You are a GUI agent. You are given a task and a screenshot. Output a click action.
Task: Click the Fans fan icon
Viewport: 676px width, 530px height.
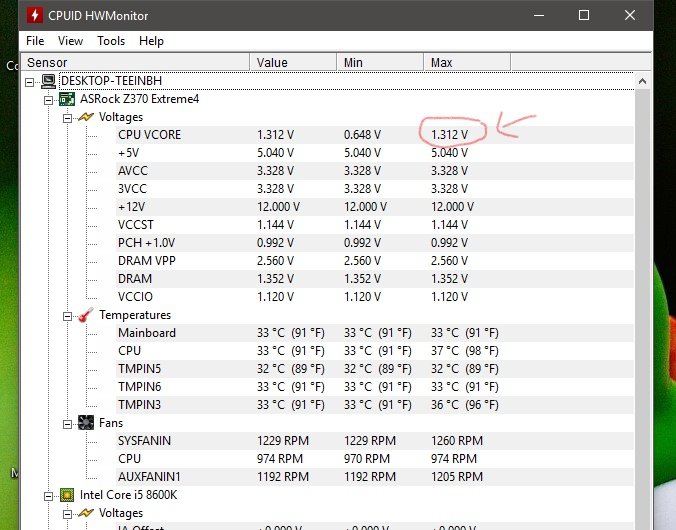pos(86,423)
